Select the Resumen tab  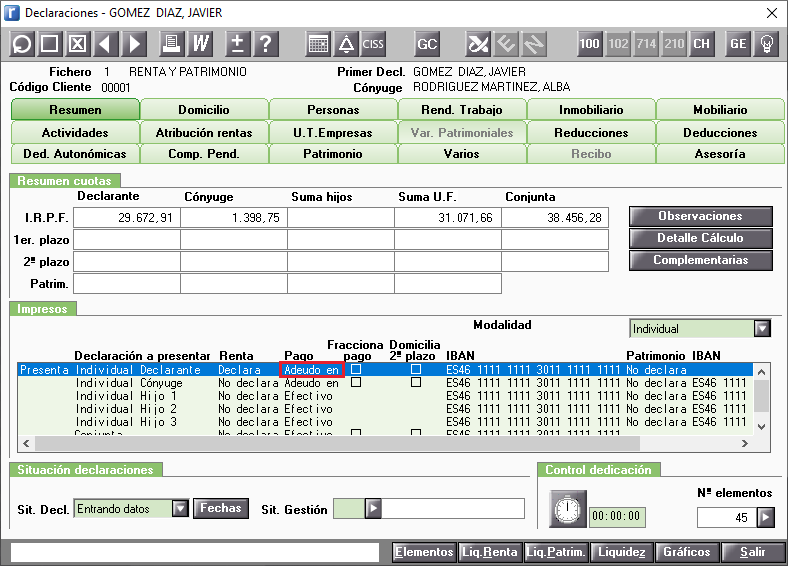(x=75, y=110)
